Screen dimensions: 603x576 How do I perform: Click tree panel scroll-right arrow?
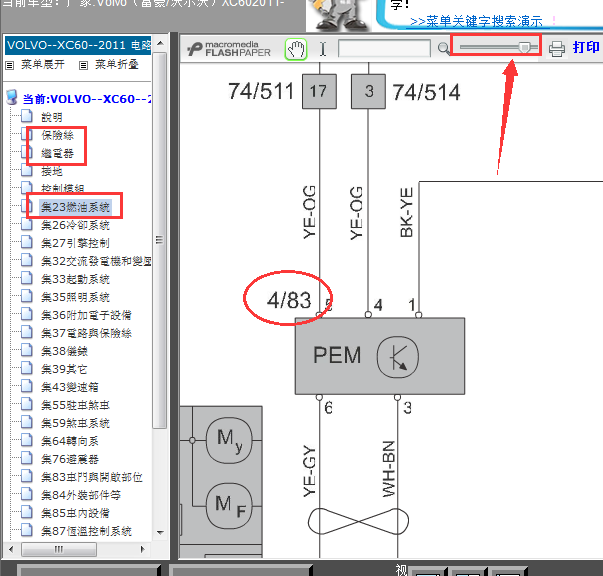coord(143,549)
